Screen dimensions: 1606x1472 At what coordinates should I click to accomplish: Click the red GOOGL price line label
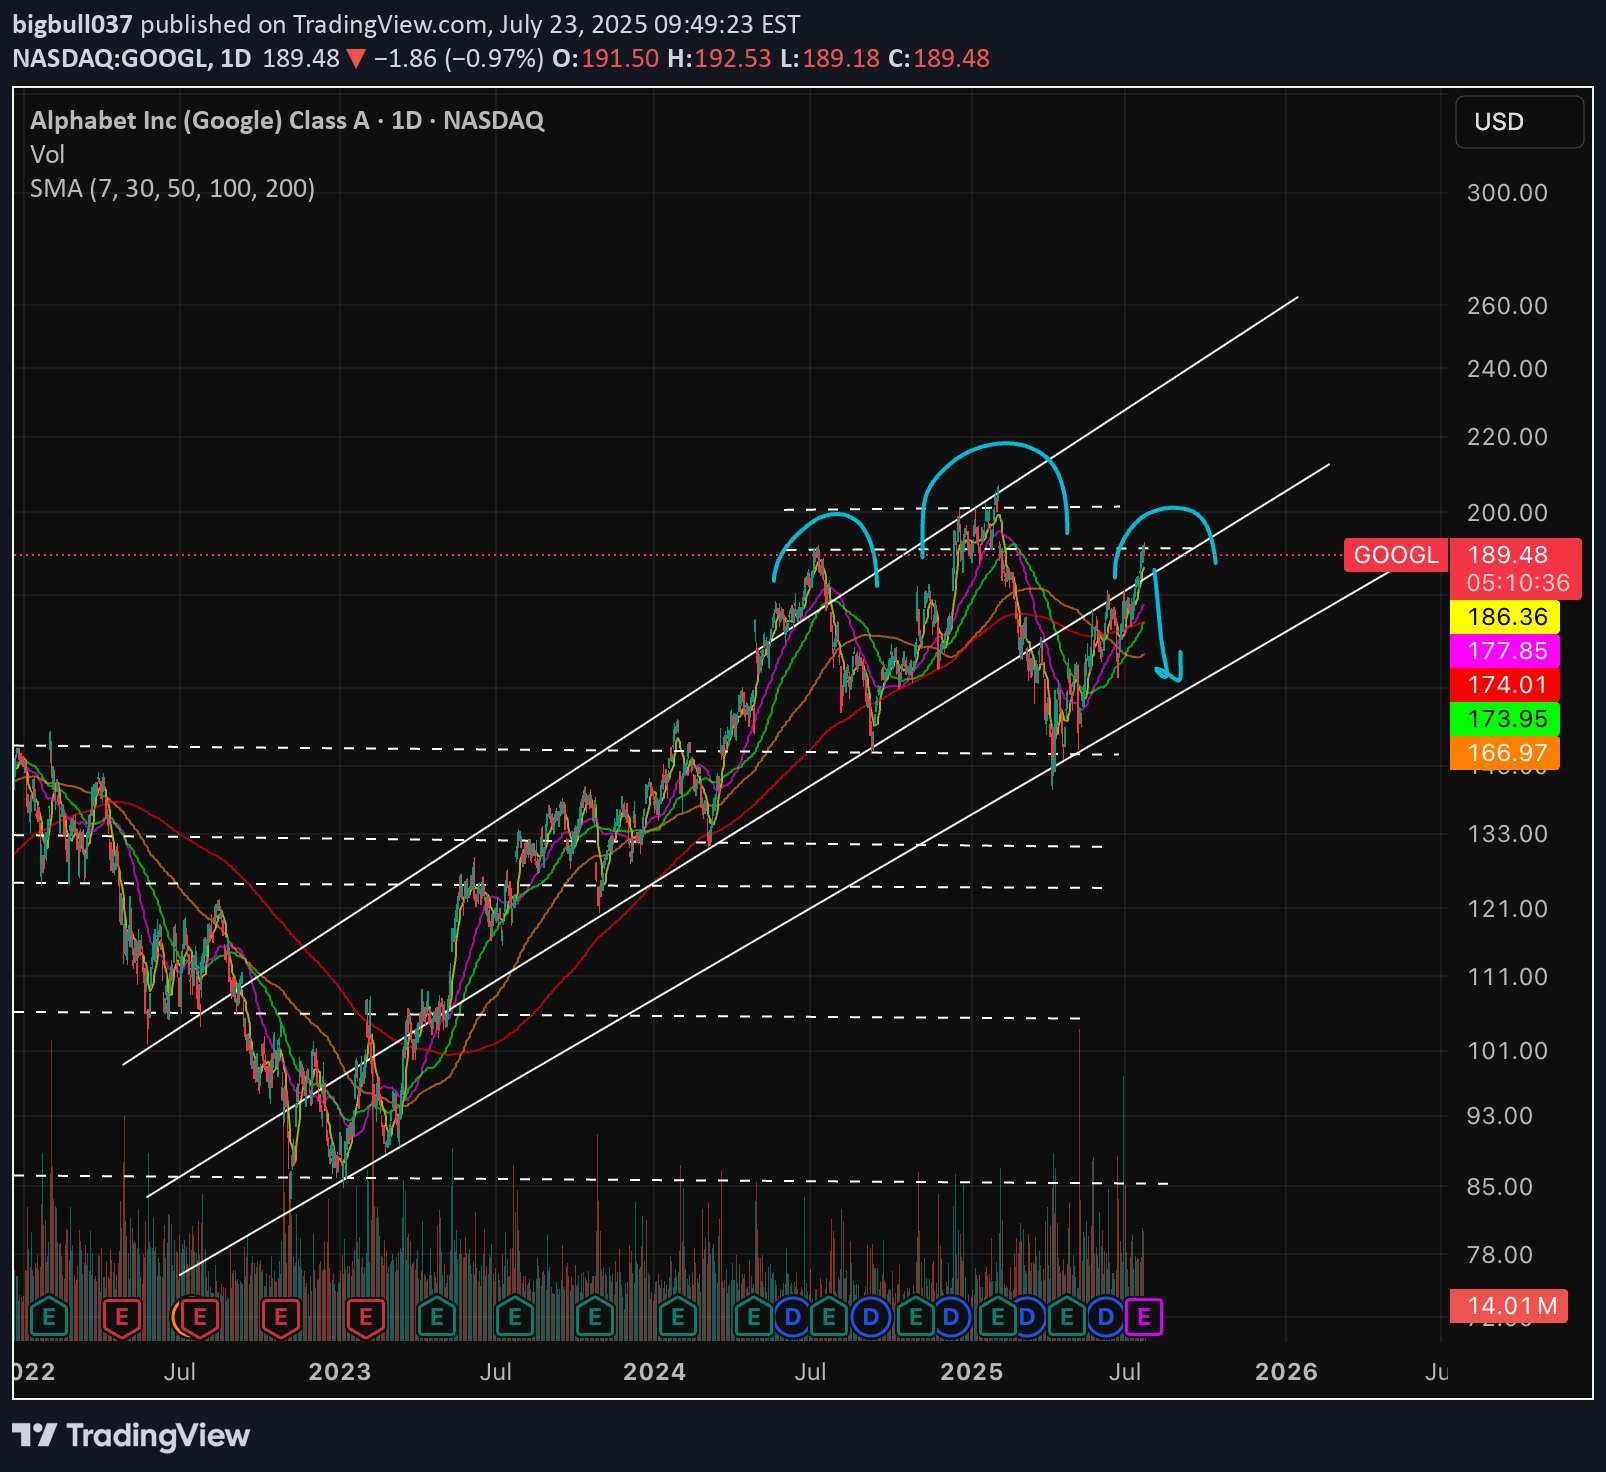pyautogui.click(x=1395, y=555)
